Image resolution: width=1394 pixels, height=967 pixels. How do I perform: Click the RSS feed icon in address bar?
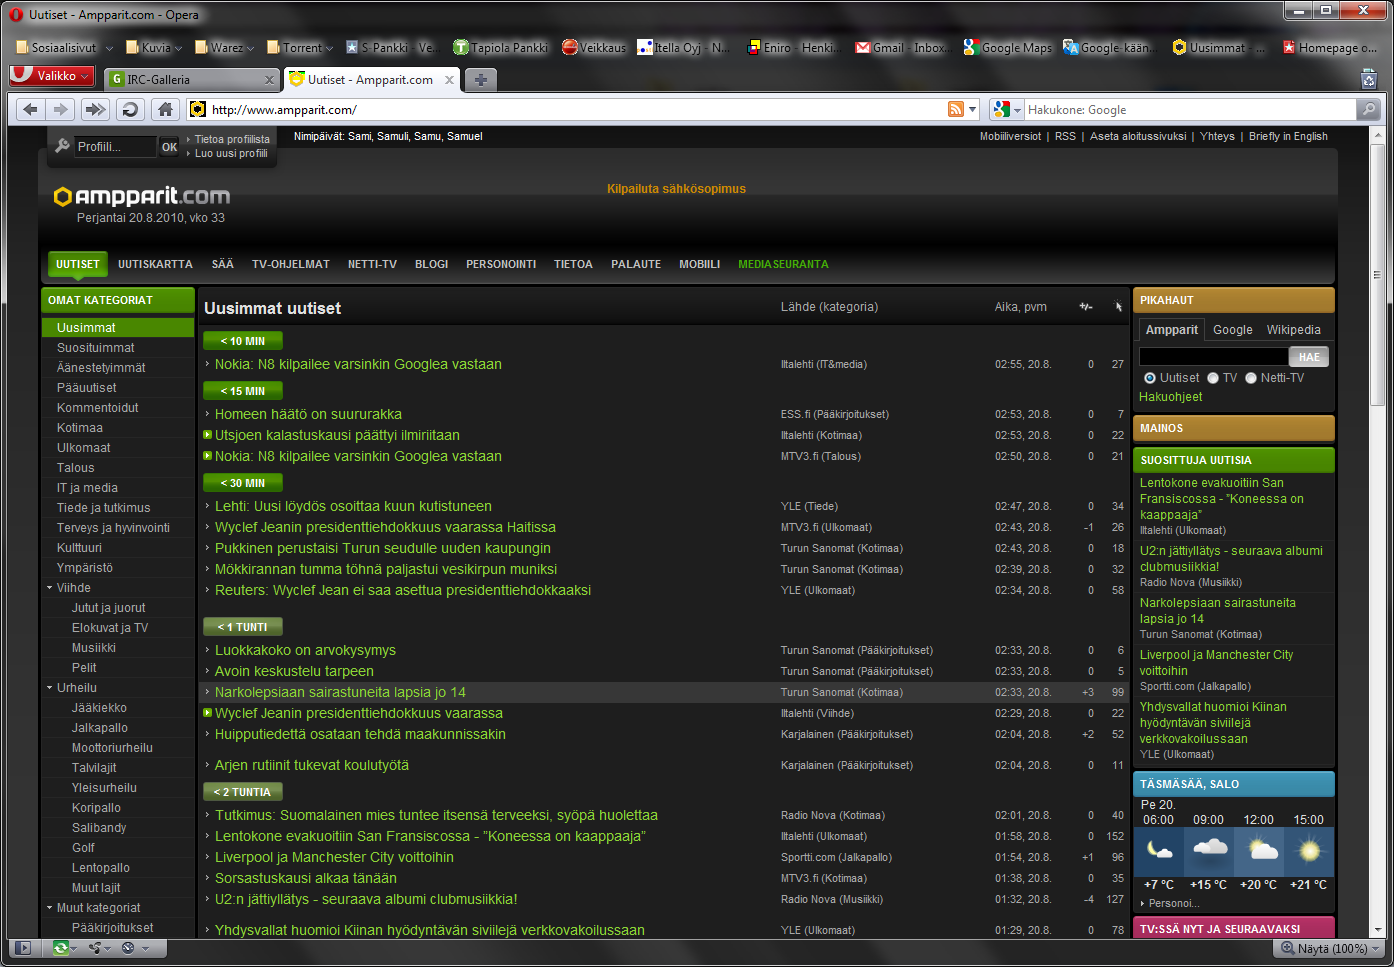pos(957,110)
